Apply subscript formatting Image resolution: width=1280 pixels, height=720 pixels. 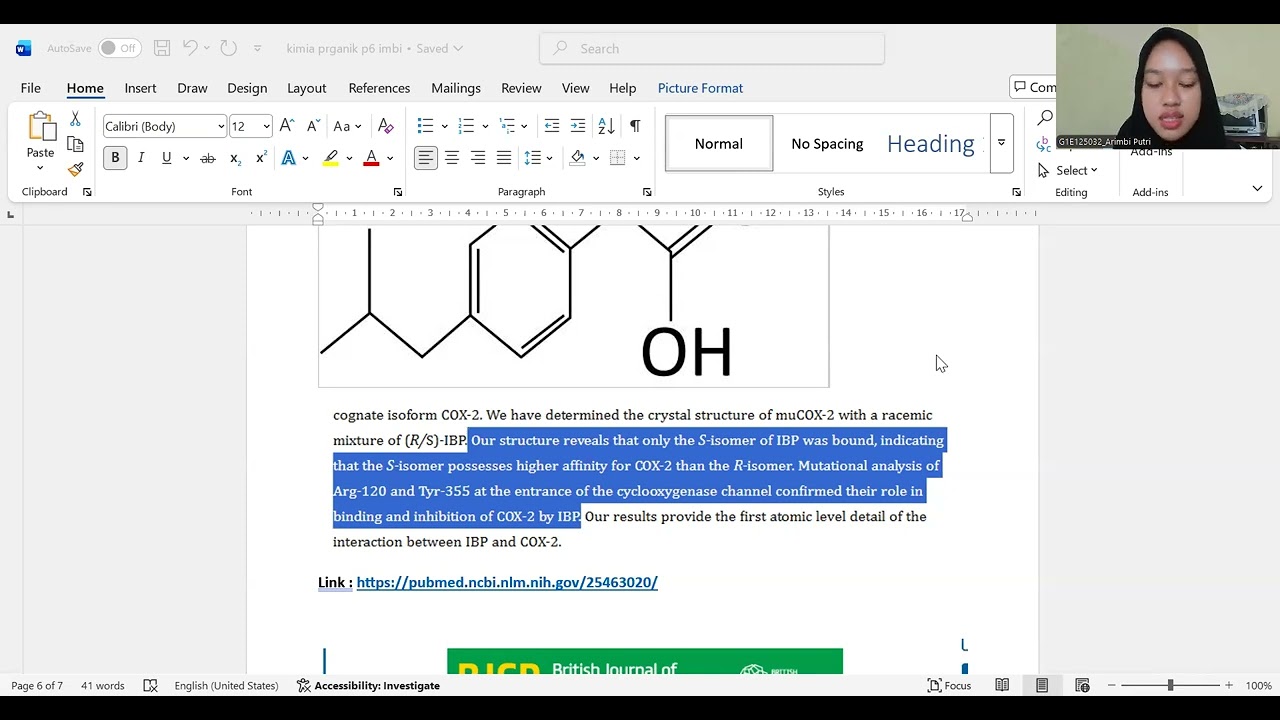pos(235,158)
